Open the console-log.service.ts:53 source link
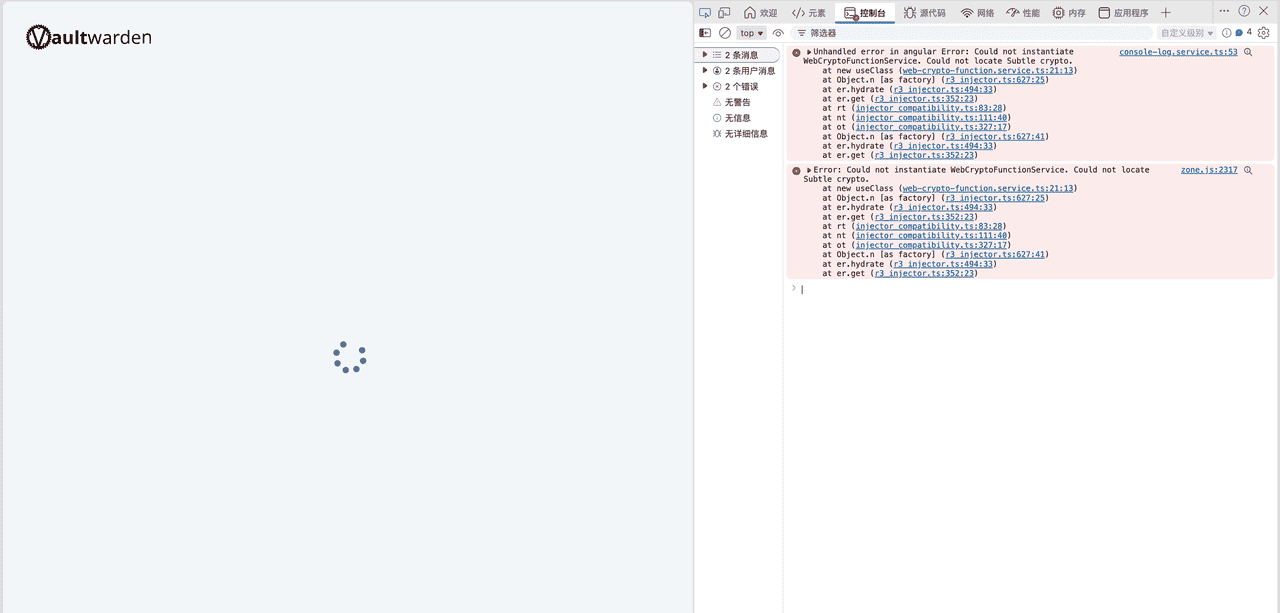This screenshot has height=613, width=1280. [1178, 52]
